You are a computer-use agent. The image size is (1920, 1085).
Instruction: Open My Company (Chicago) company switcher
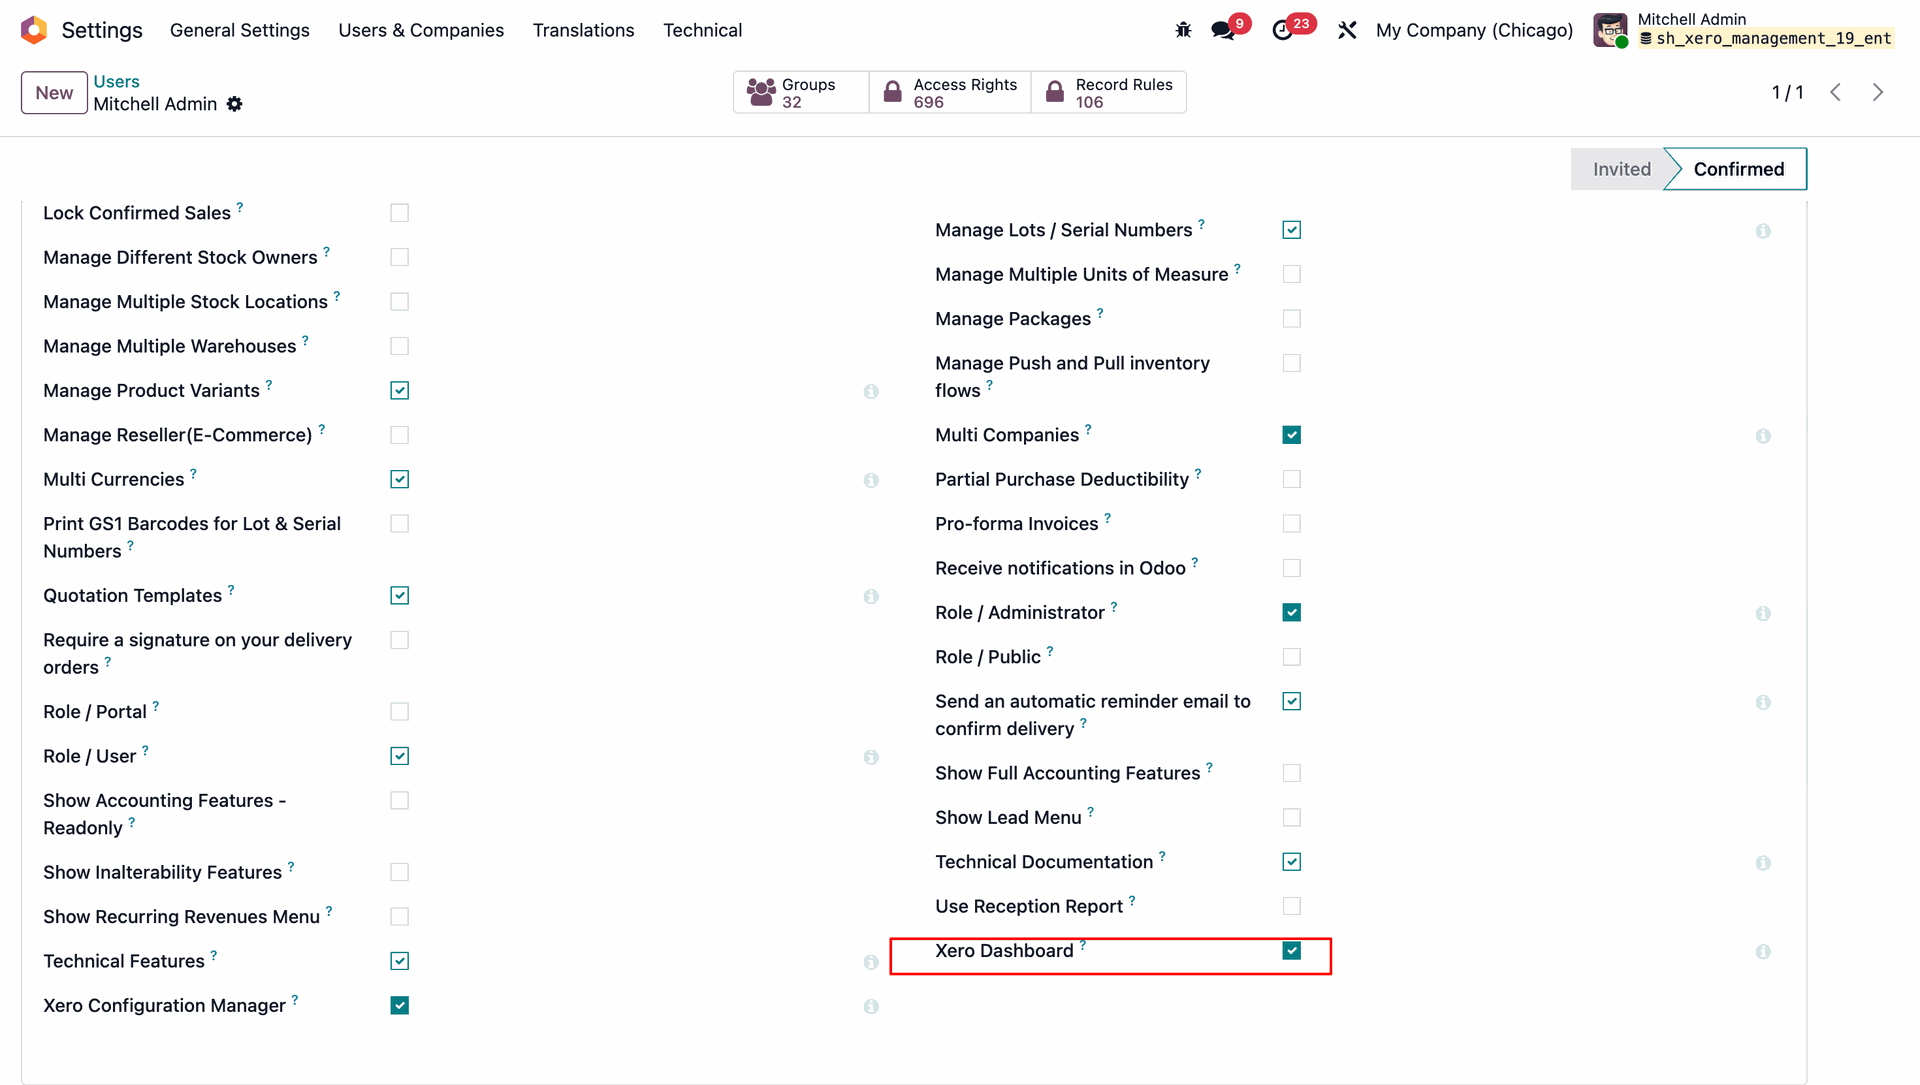(1474, 30)
